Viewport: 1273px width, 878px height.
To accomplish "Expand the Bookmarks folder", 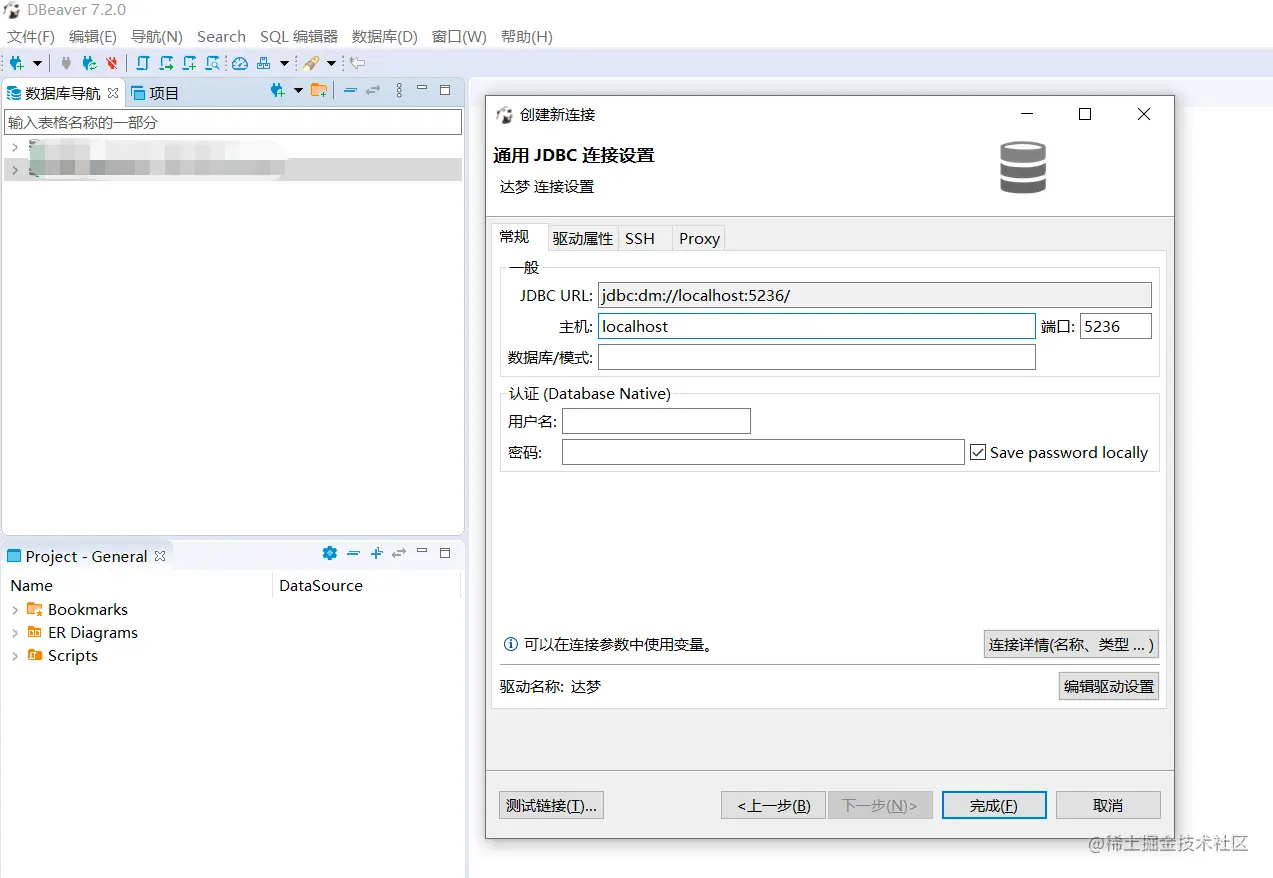I will click(15, 610).
